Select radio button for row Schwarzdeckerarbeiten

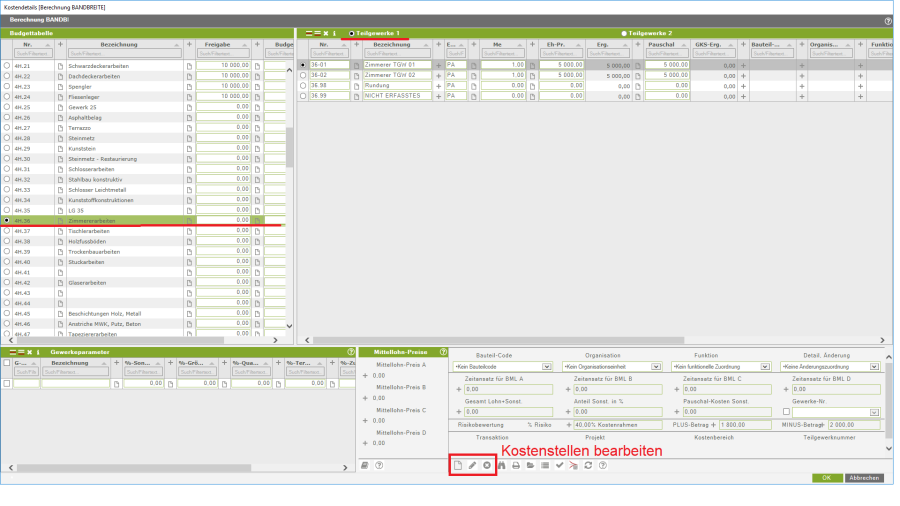tap(8, 65)
